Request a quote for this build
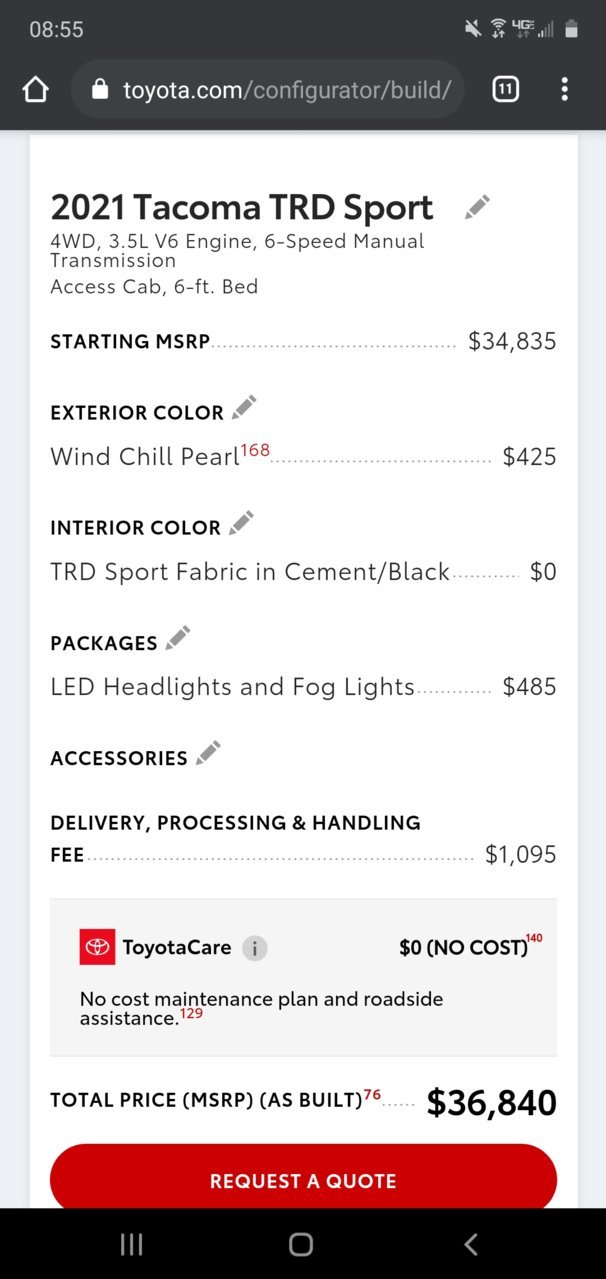Image resolution: width=606 pixels, height=1279 pixels. click(x=303, y=1180)
